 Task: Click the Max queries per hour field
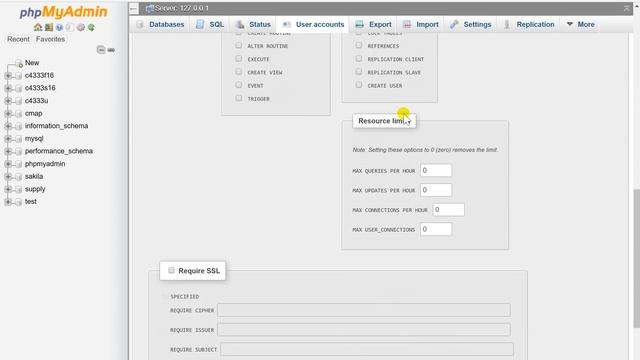[x=436, y=171]
